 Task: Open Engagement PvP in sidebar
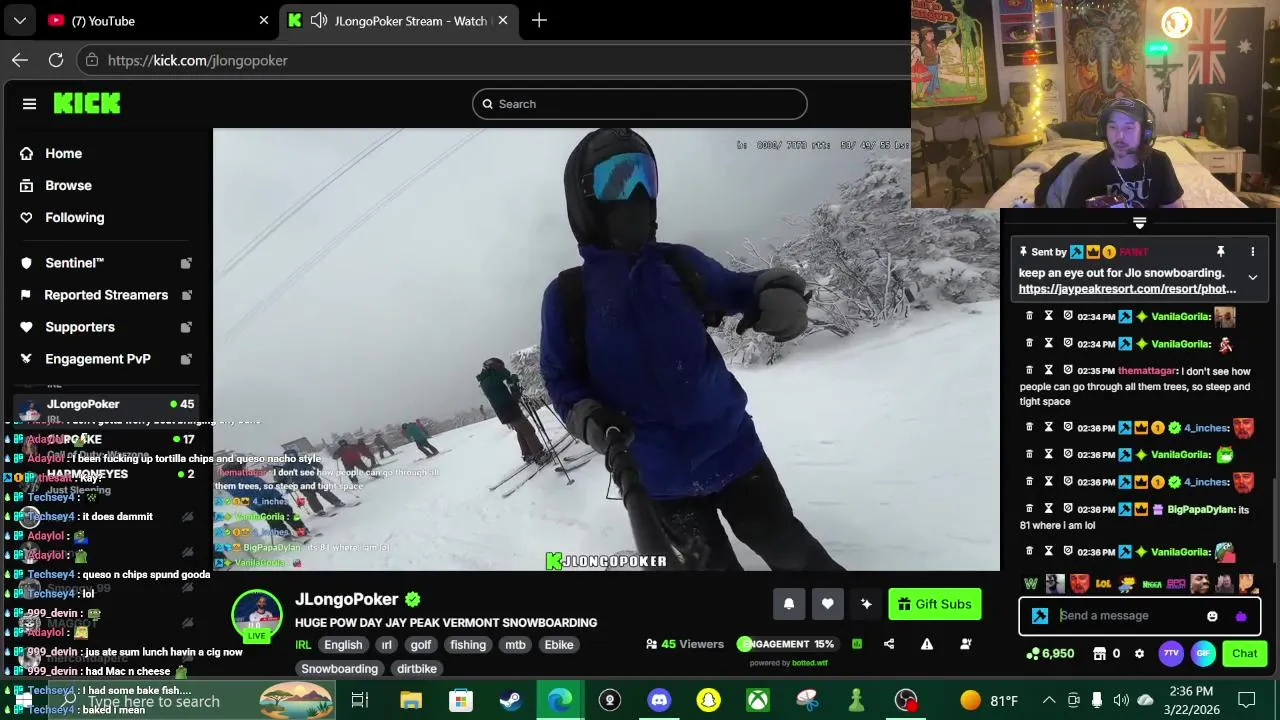[105, 359]
